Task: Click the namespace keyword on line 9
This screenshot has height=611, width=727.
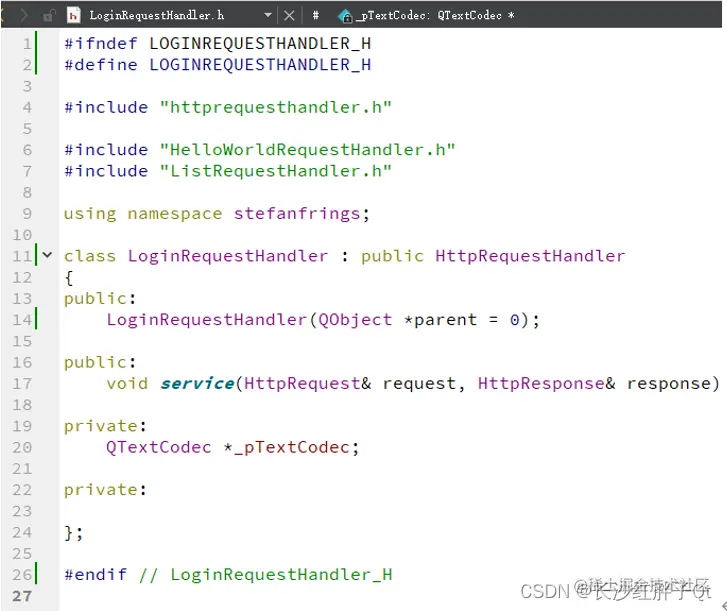Action: 175,214
